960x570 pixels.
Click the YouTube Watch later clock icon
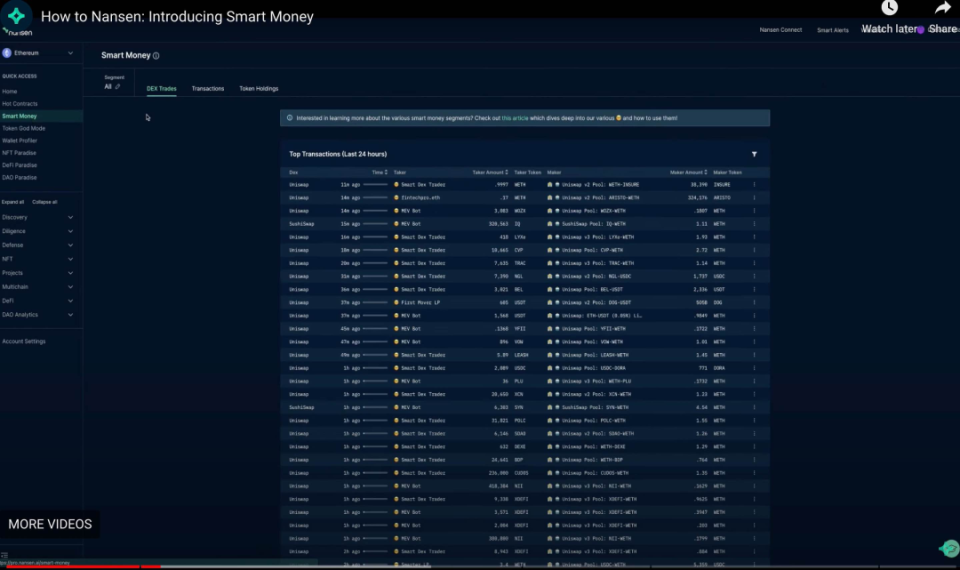coord(889,7)
